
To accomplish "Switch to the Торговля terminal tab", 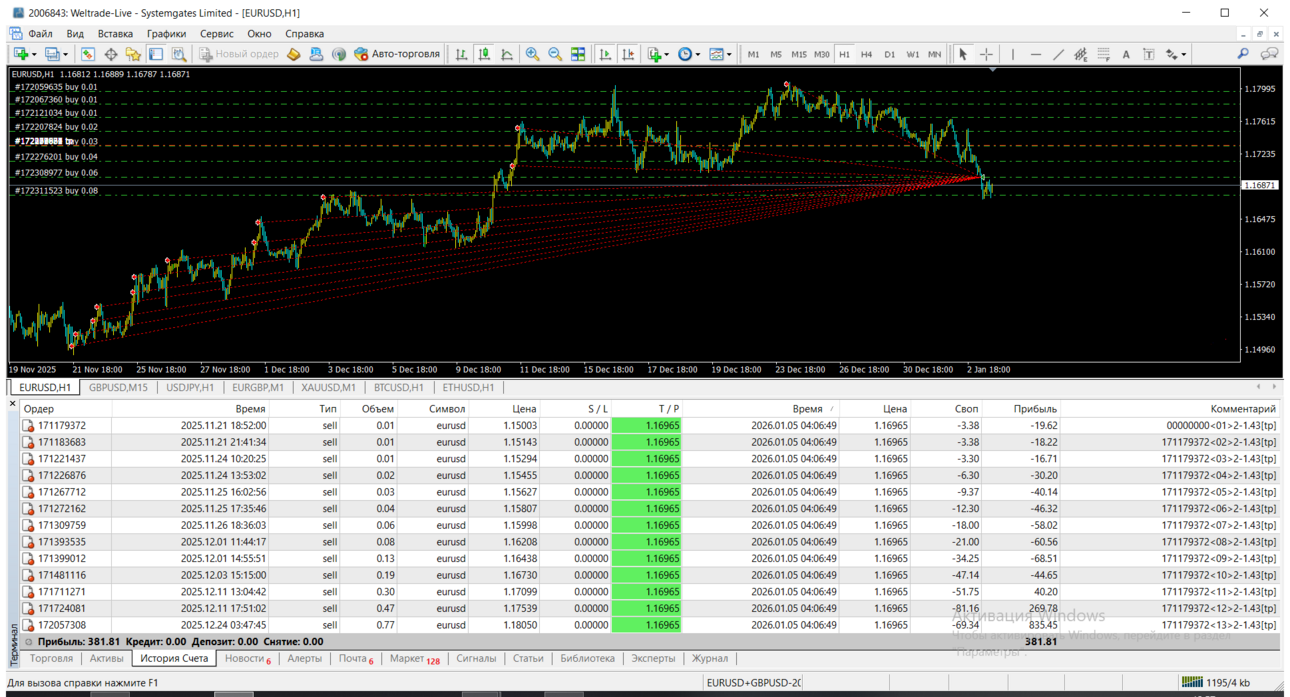I will [51, 658].
